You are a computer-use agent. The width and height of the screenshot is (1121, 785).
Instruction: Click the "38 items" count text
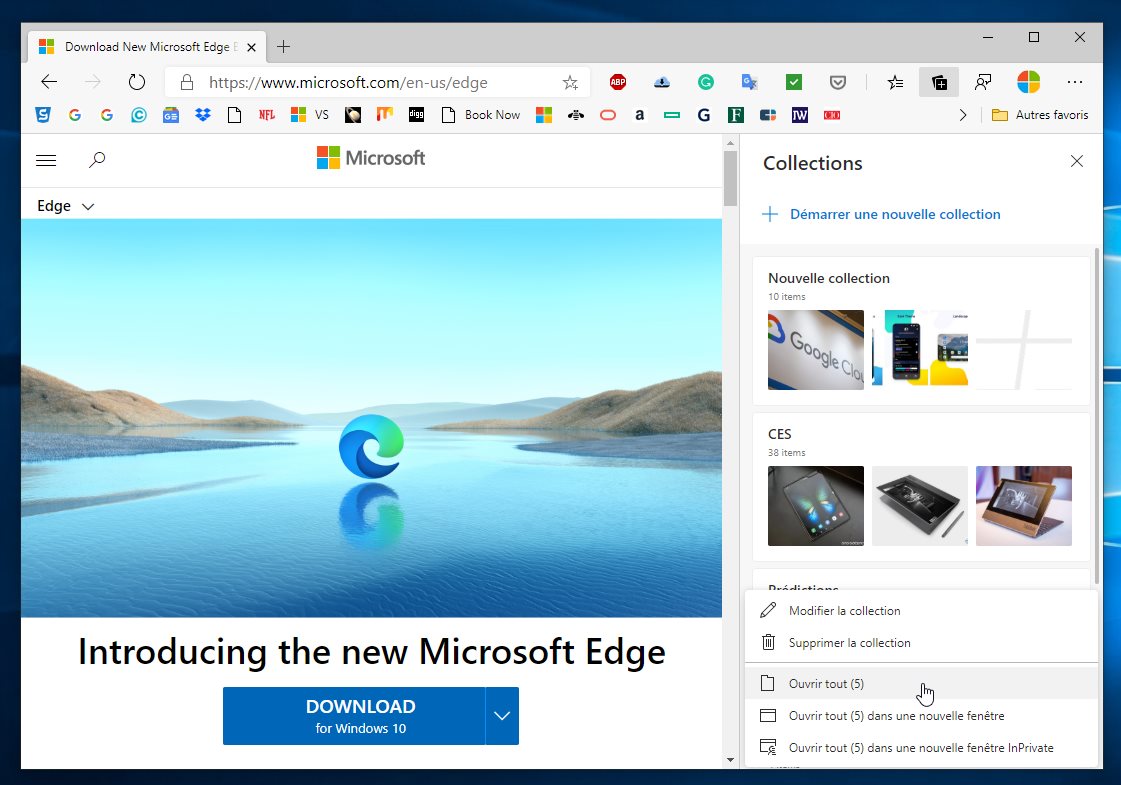click(x=786, y=453)
